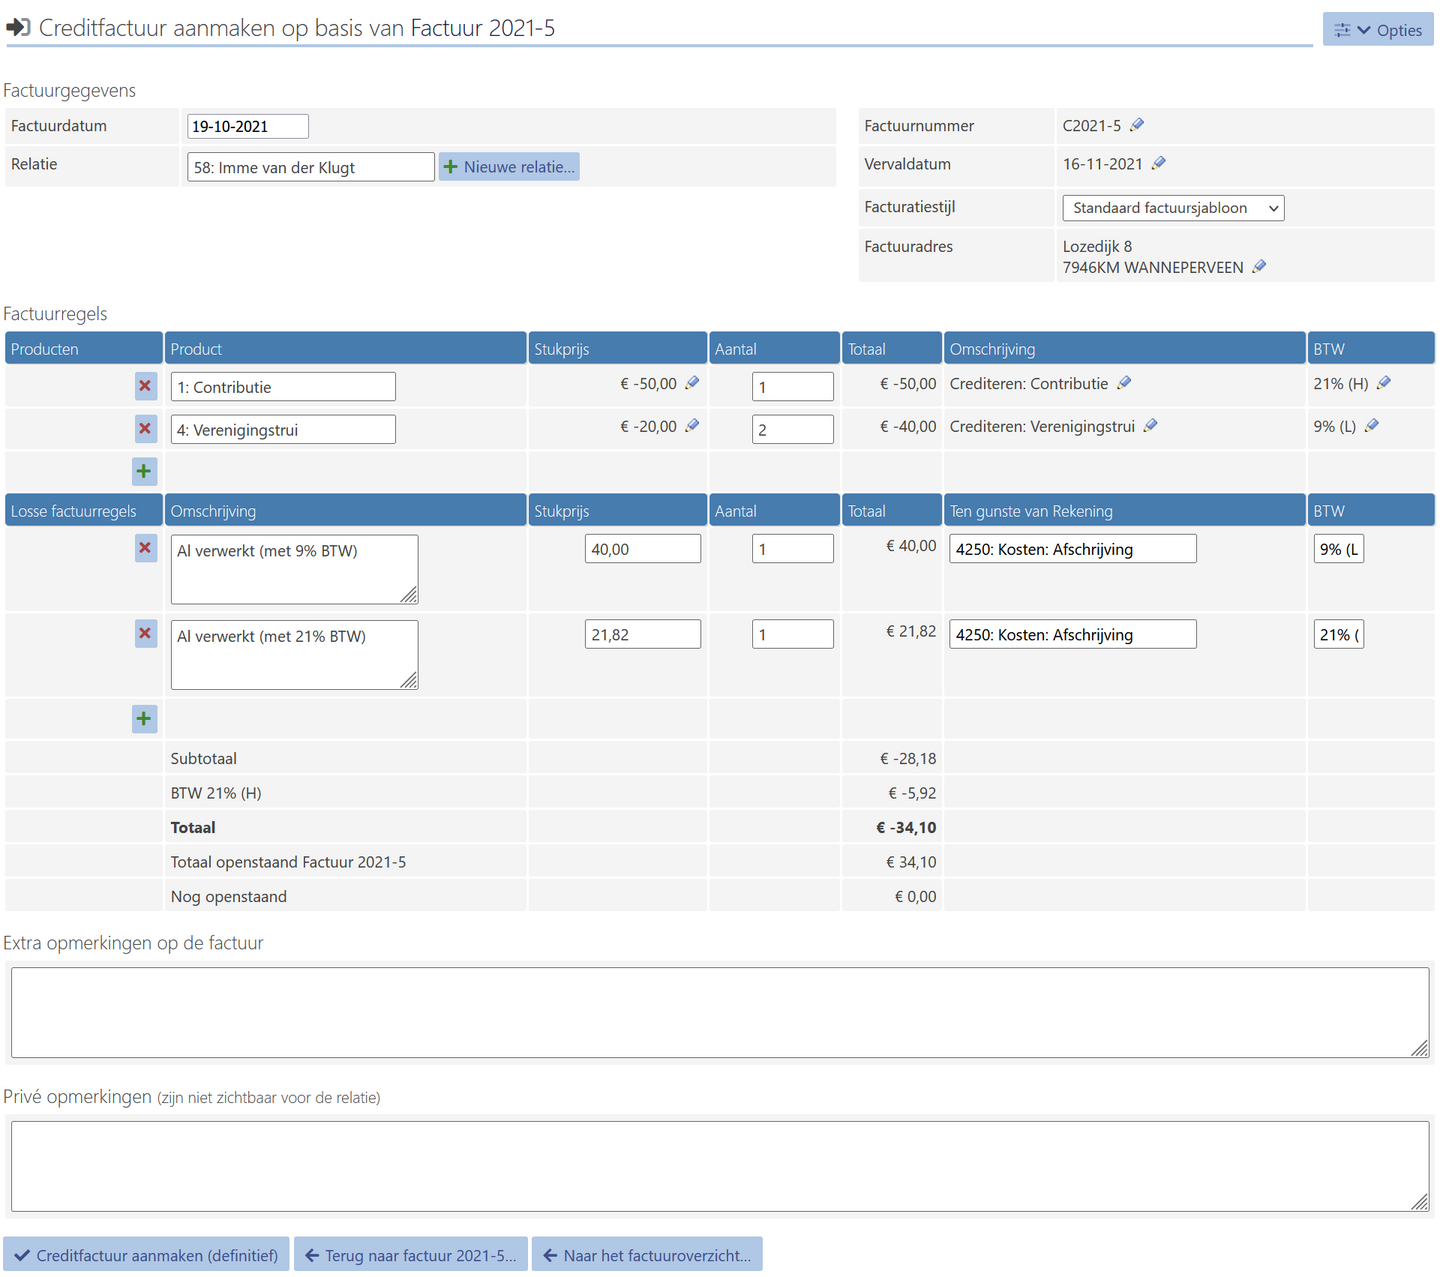Click the unit price field 40,00
Image resolution: width=1440 pixels, height=1277 pixels.
643,548
